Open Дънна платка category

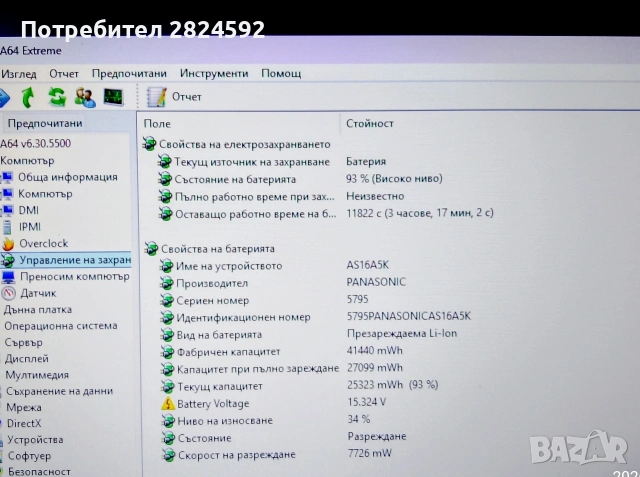38,310
